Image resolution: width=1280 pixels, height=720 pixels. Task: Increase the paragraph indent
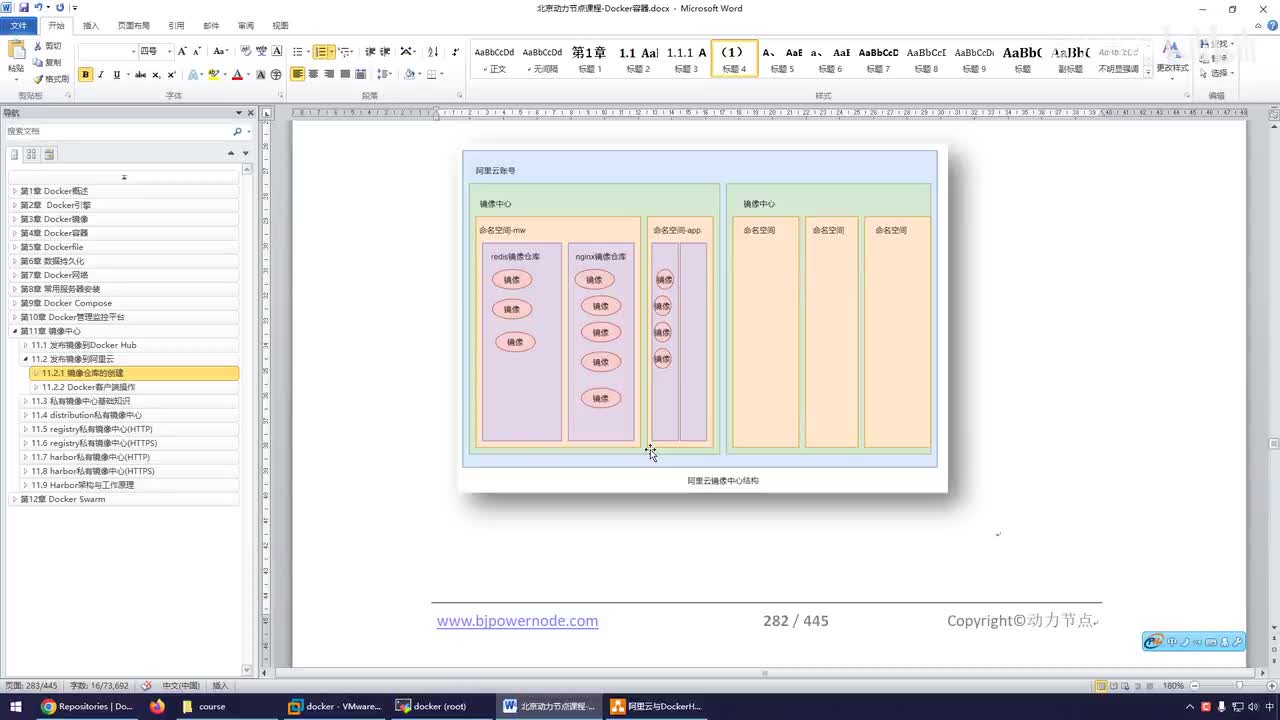[385, 51]
